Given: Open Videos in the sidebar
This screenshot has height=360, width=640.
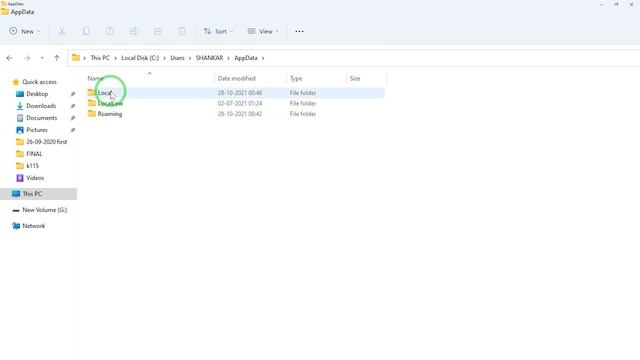Looking at the screenshot, I should [x=35, y=178].
